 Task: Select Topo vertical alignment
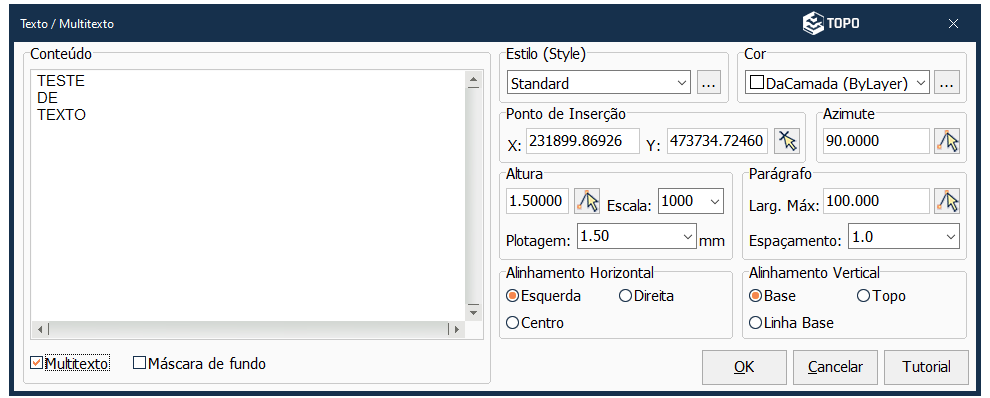863,296
